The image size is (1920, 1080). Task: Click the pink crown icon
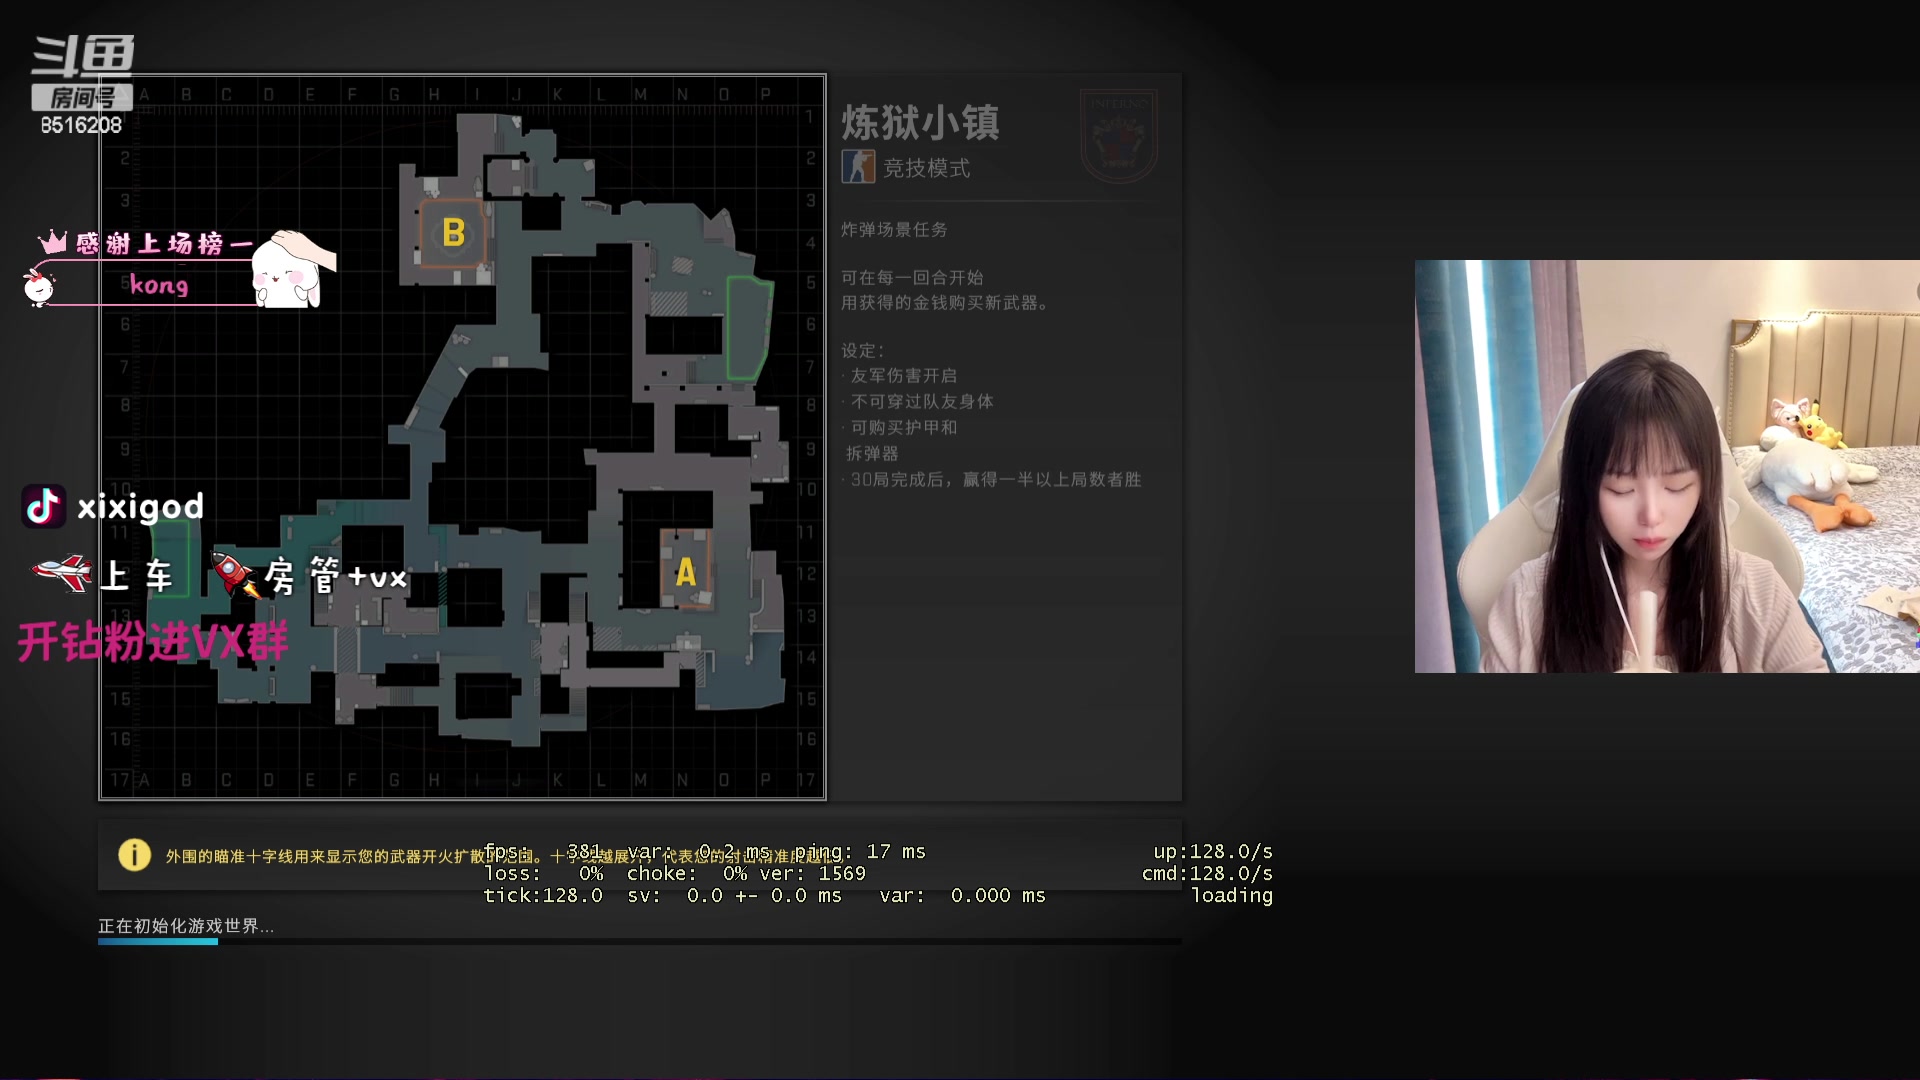(53, 242)
